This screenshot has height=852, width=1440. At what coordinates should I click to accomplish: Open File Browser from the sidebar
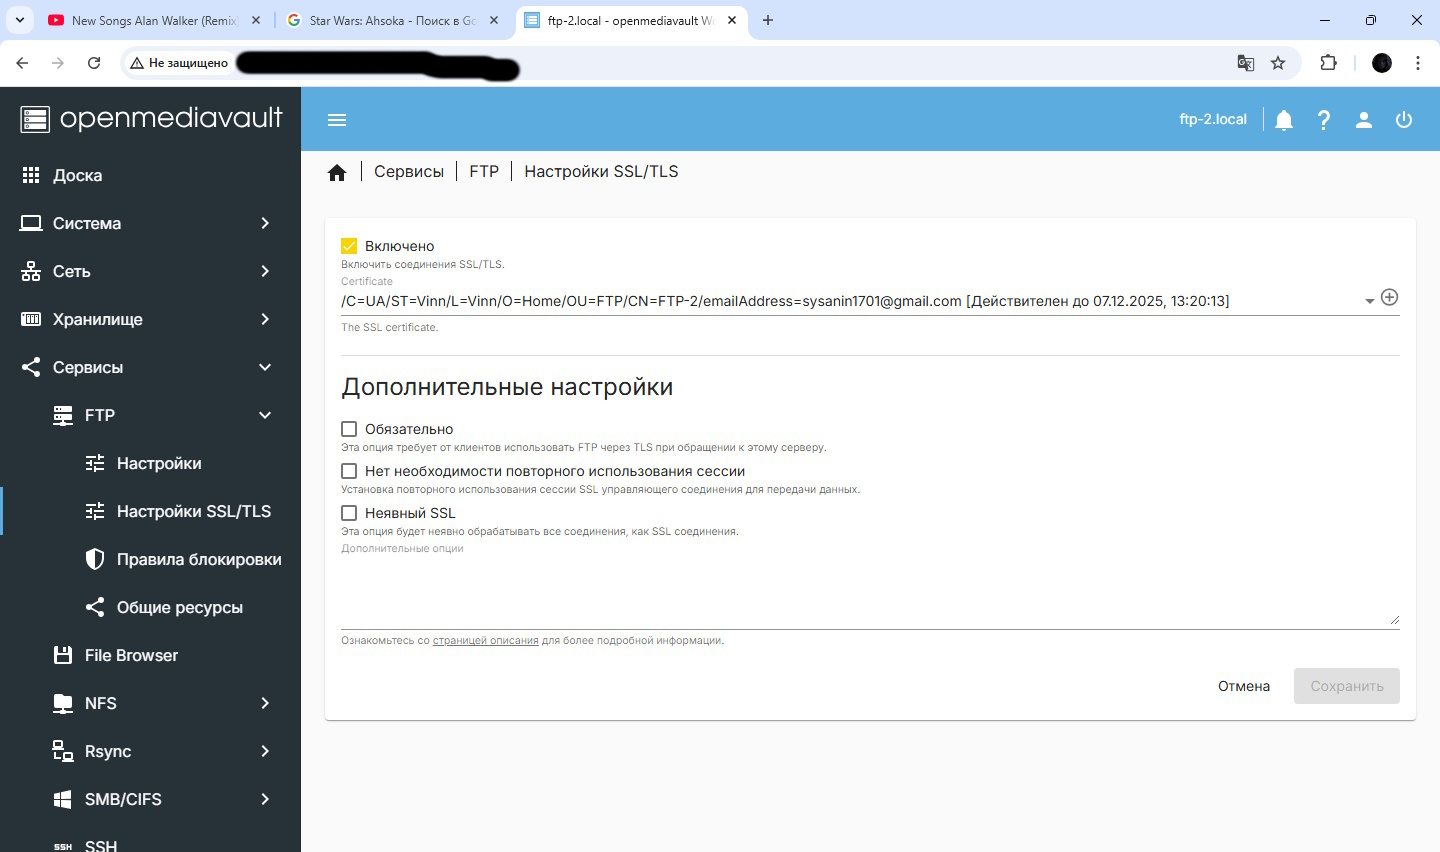click(131, 655)
